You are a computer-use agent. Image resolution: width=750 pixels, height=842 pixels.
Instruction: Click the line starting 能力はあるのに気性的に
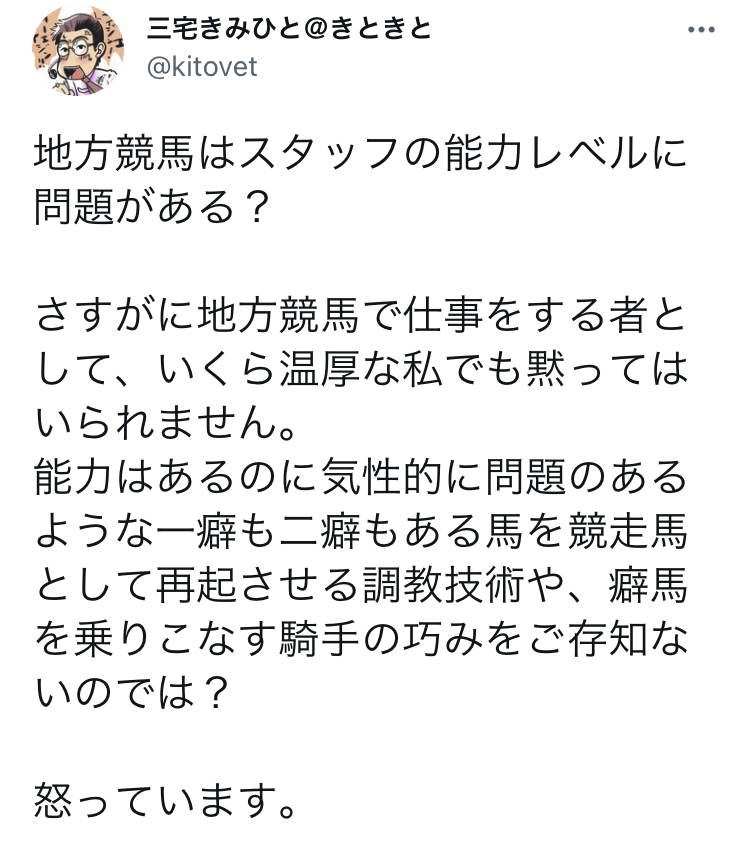click(360, 477)
